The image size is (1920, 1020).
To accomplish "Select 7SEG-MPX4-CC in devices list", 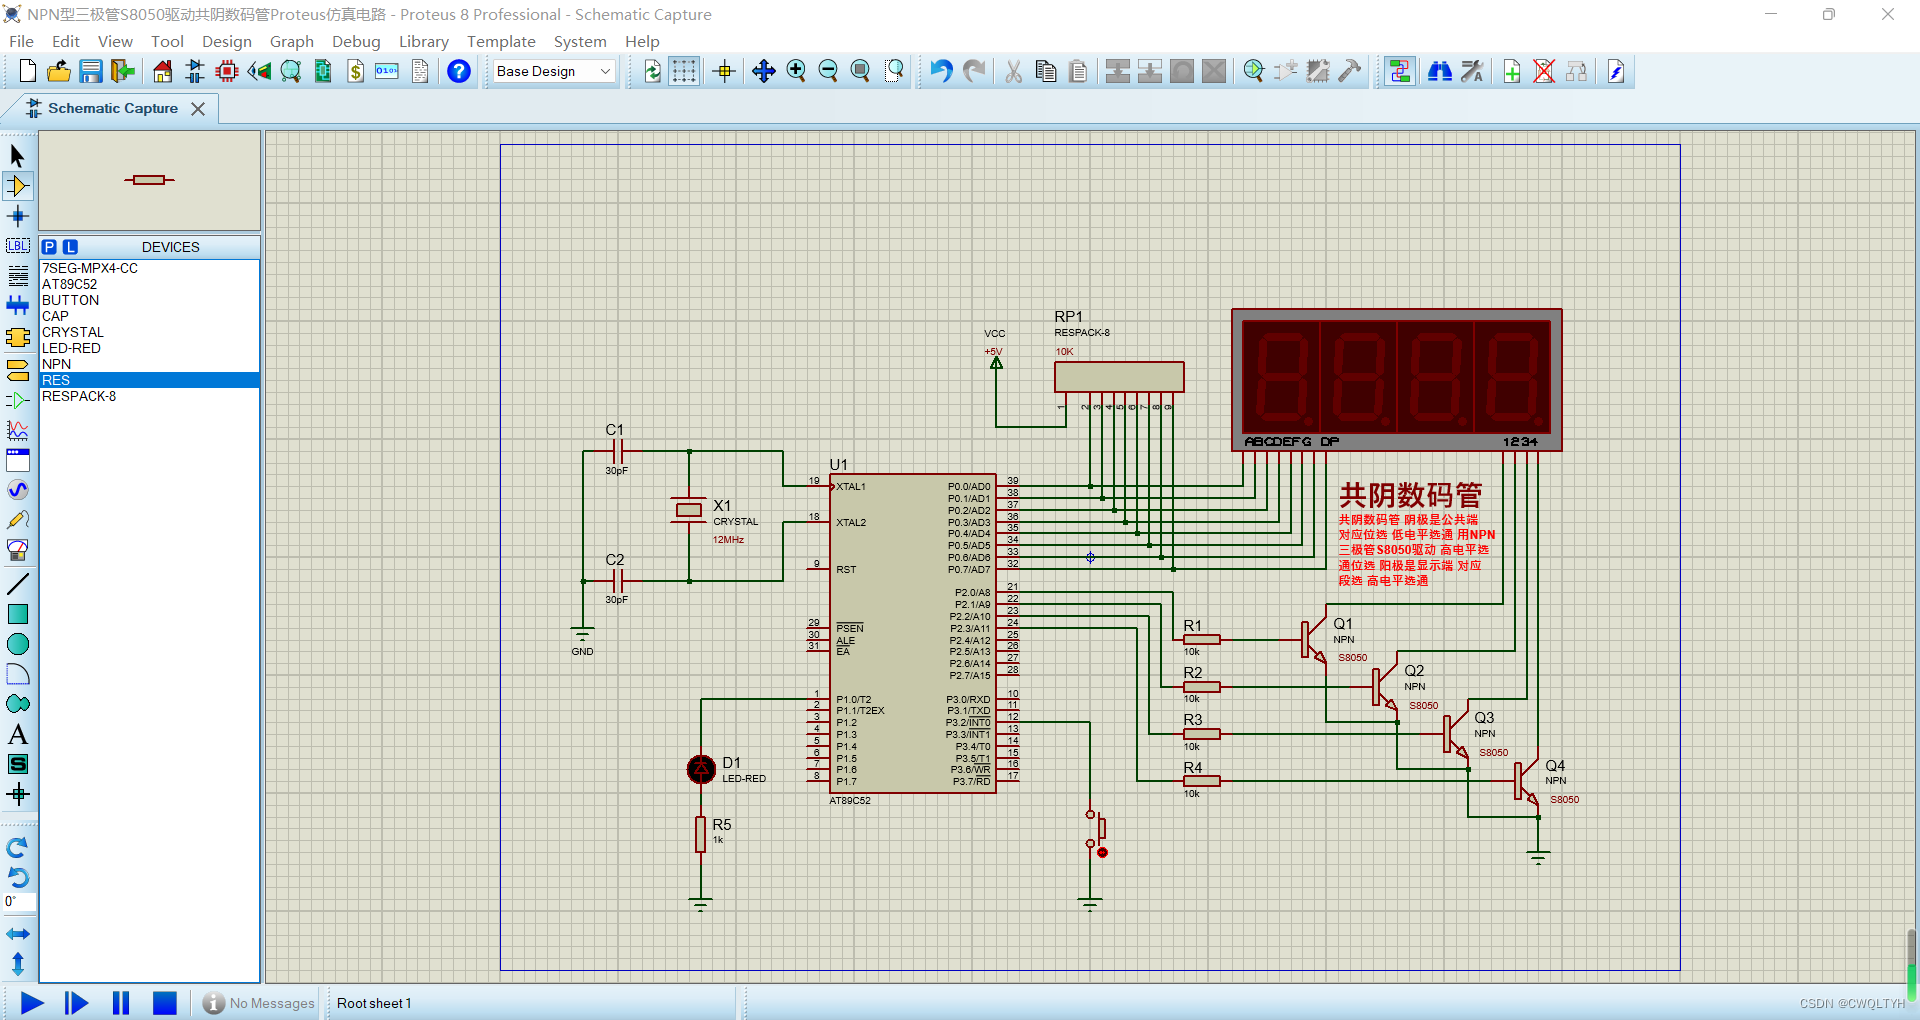I will tap(149, 268).
